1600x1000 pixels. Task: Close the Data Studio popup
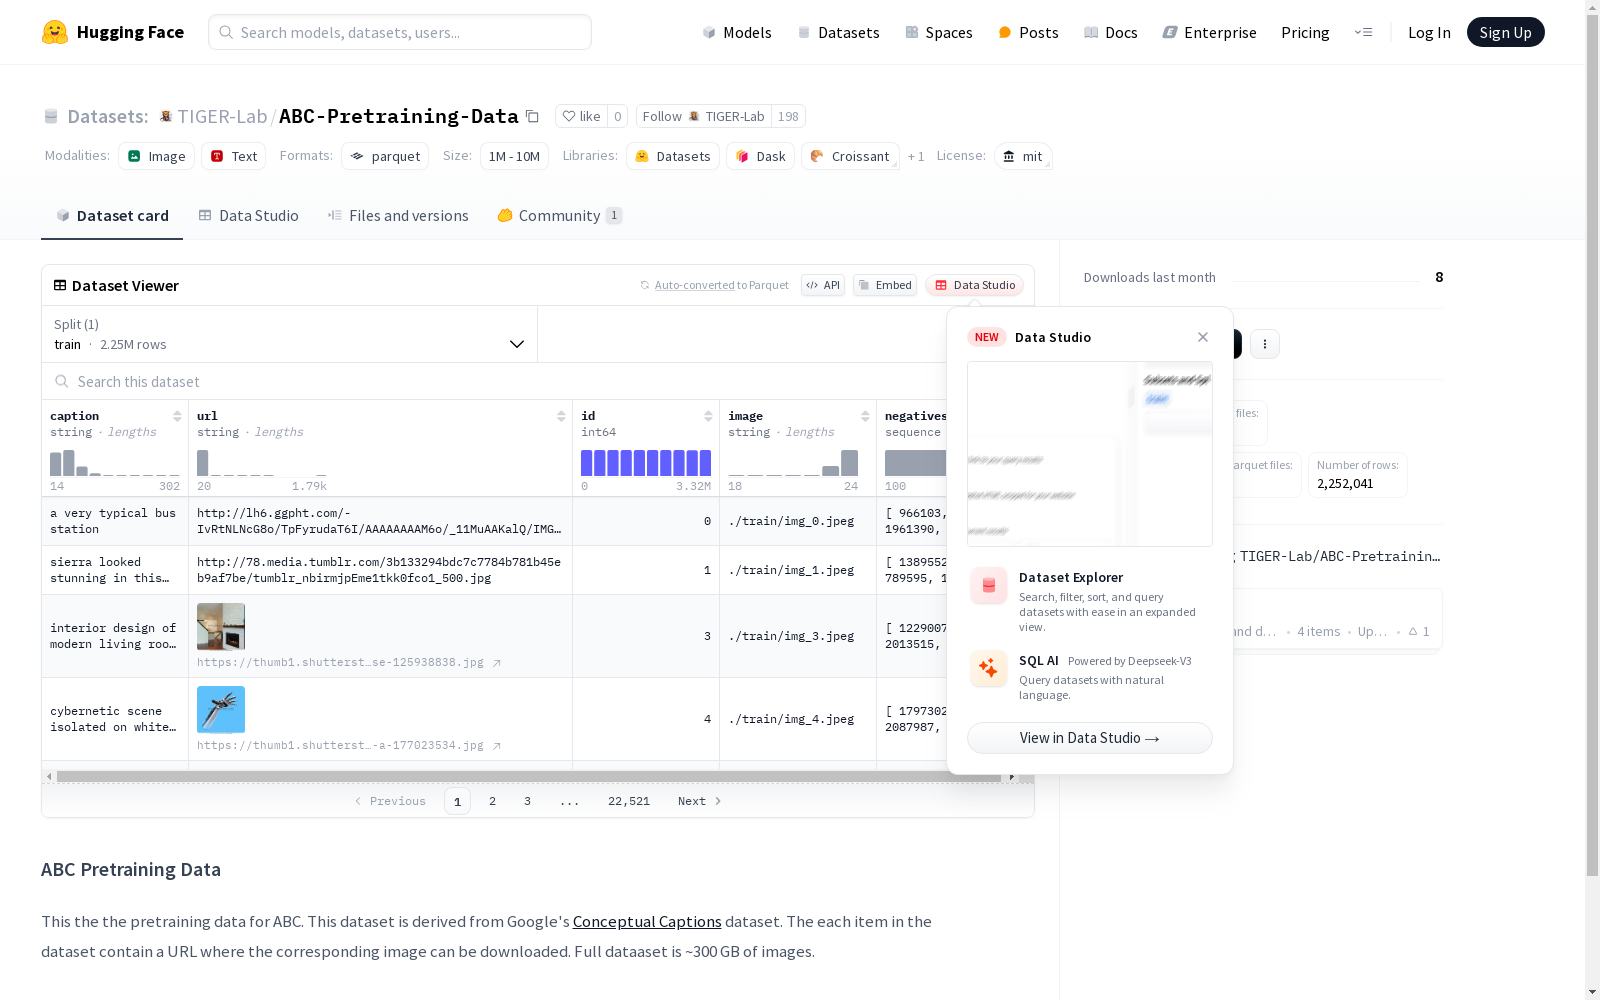(1203, 337)
